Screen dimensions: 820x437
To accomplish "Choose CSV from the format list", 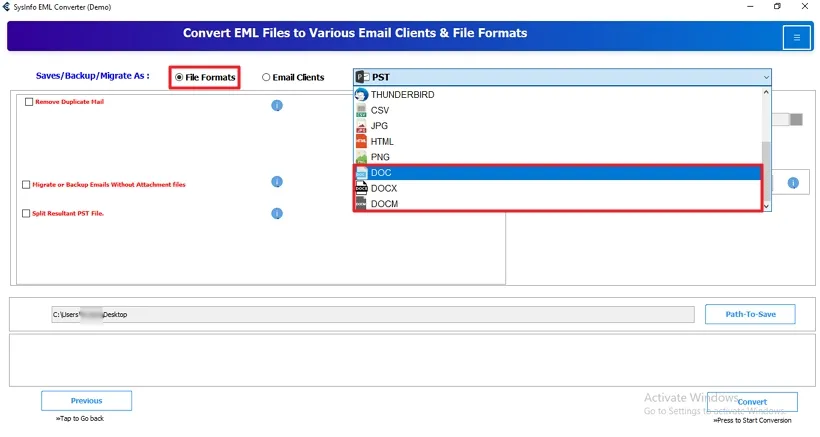I will [557, 110].
